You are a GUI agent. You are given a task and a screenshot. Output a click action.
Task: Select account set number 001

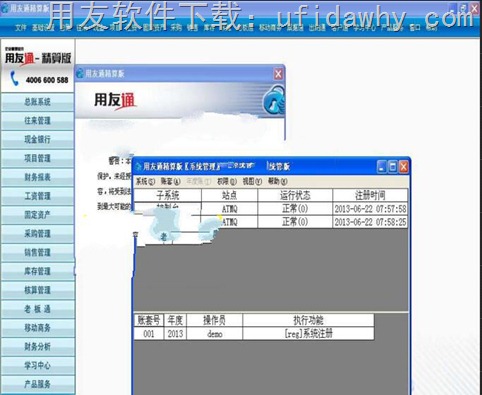click(149, 334)
